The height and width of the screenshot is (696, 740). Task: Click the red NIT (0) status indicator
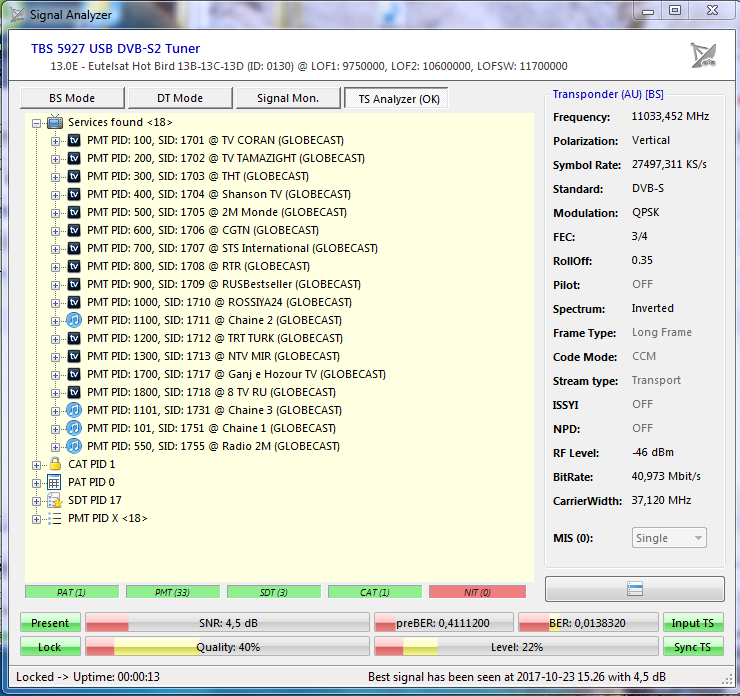(477, 592)
